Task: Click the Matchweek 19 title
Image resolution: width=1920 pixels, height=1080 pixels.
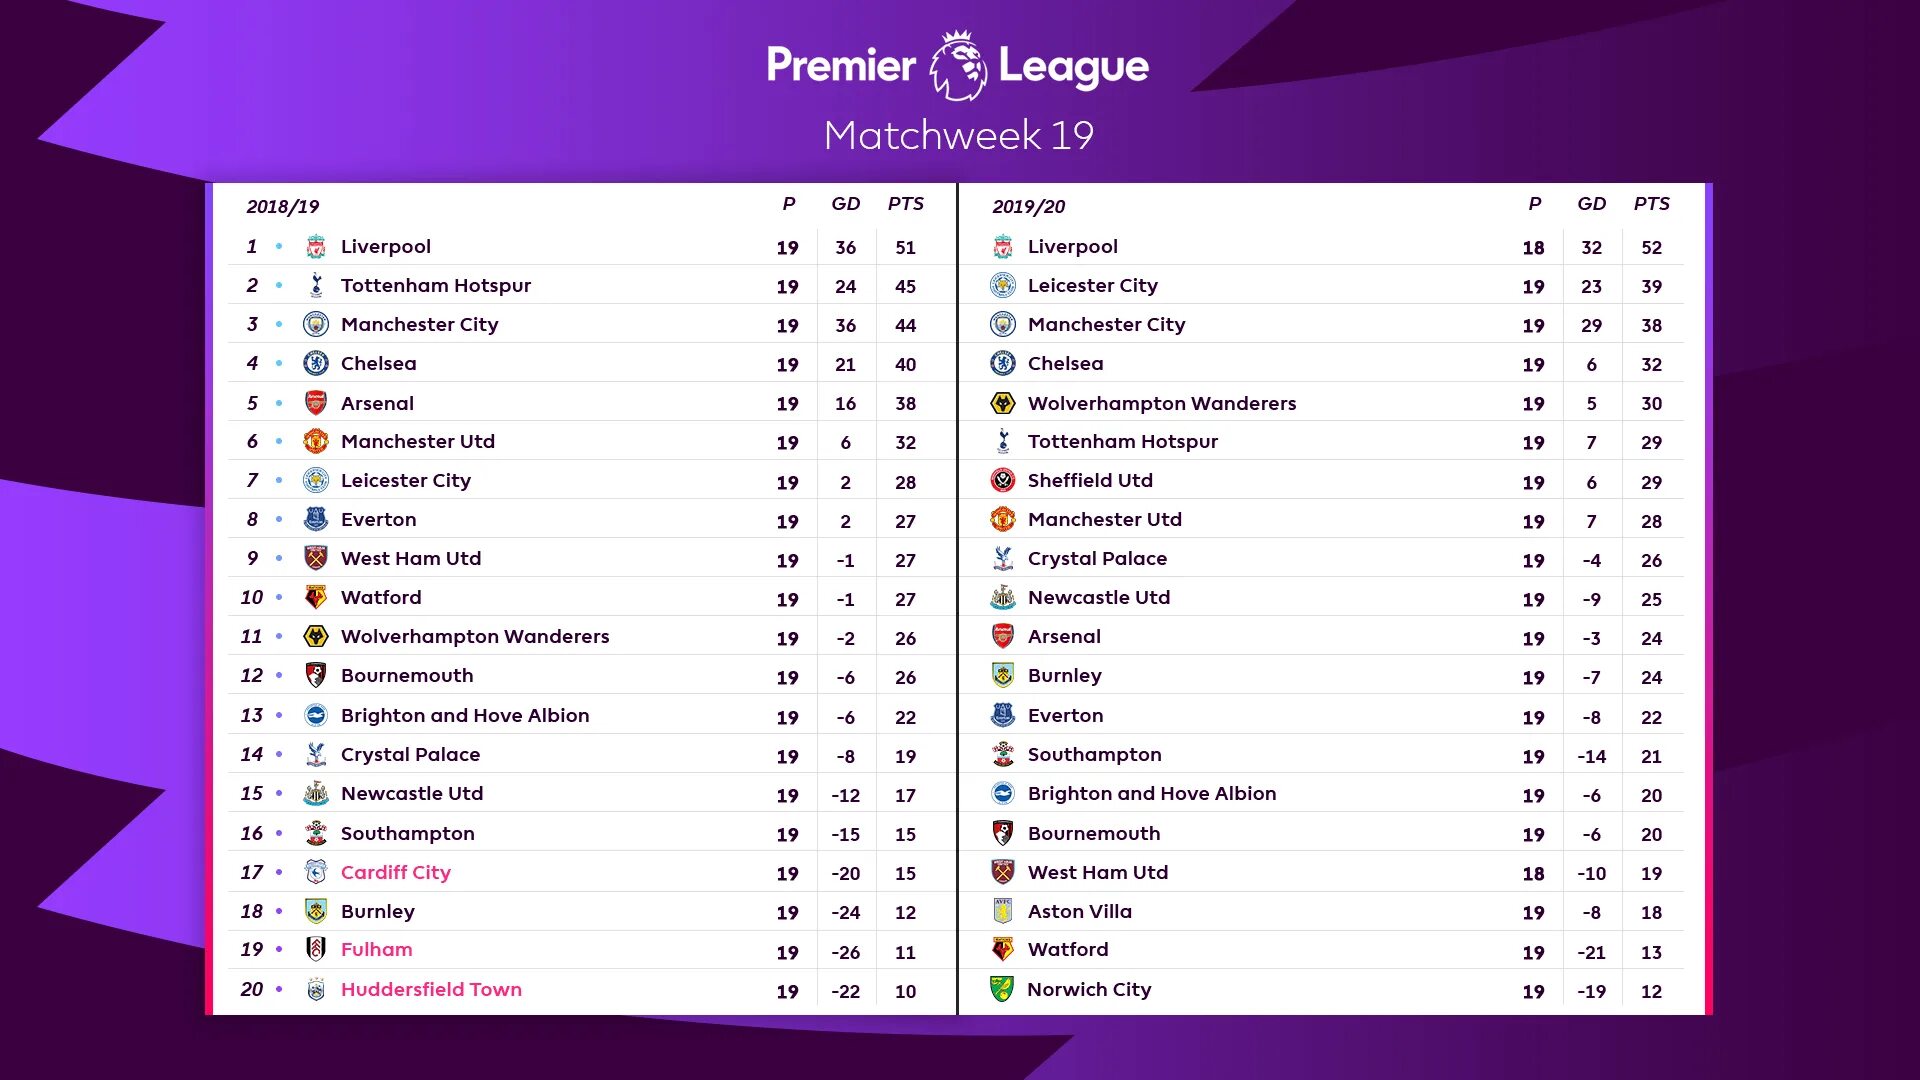Action: click(x=959, y=135)
